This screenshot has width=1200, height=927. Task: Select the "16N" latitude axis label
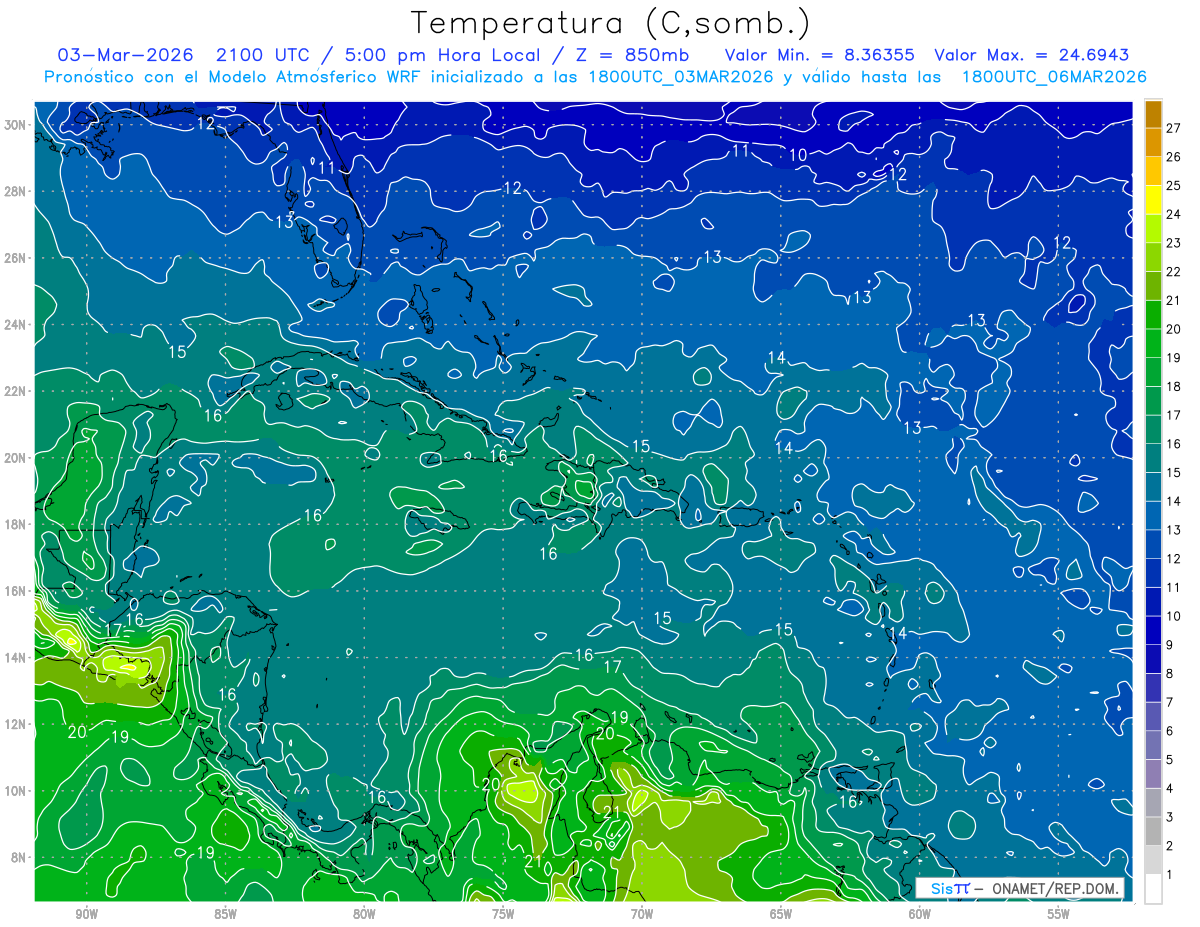pos(16,591)
